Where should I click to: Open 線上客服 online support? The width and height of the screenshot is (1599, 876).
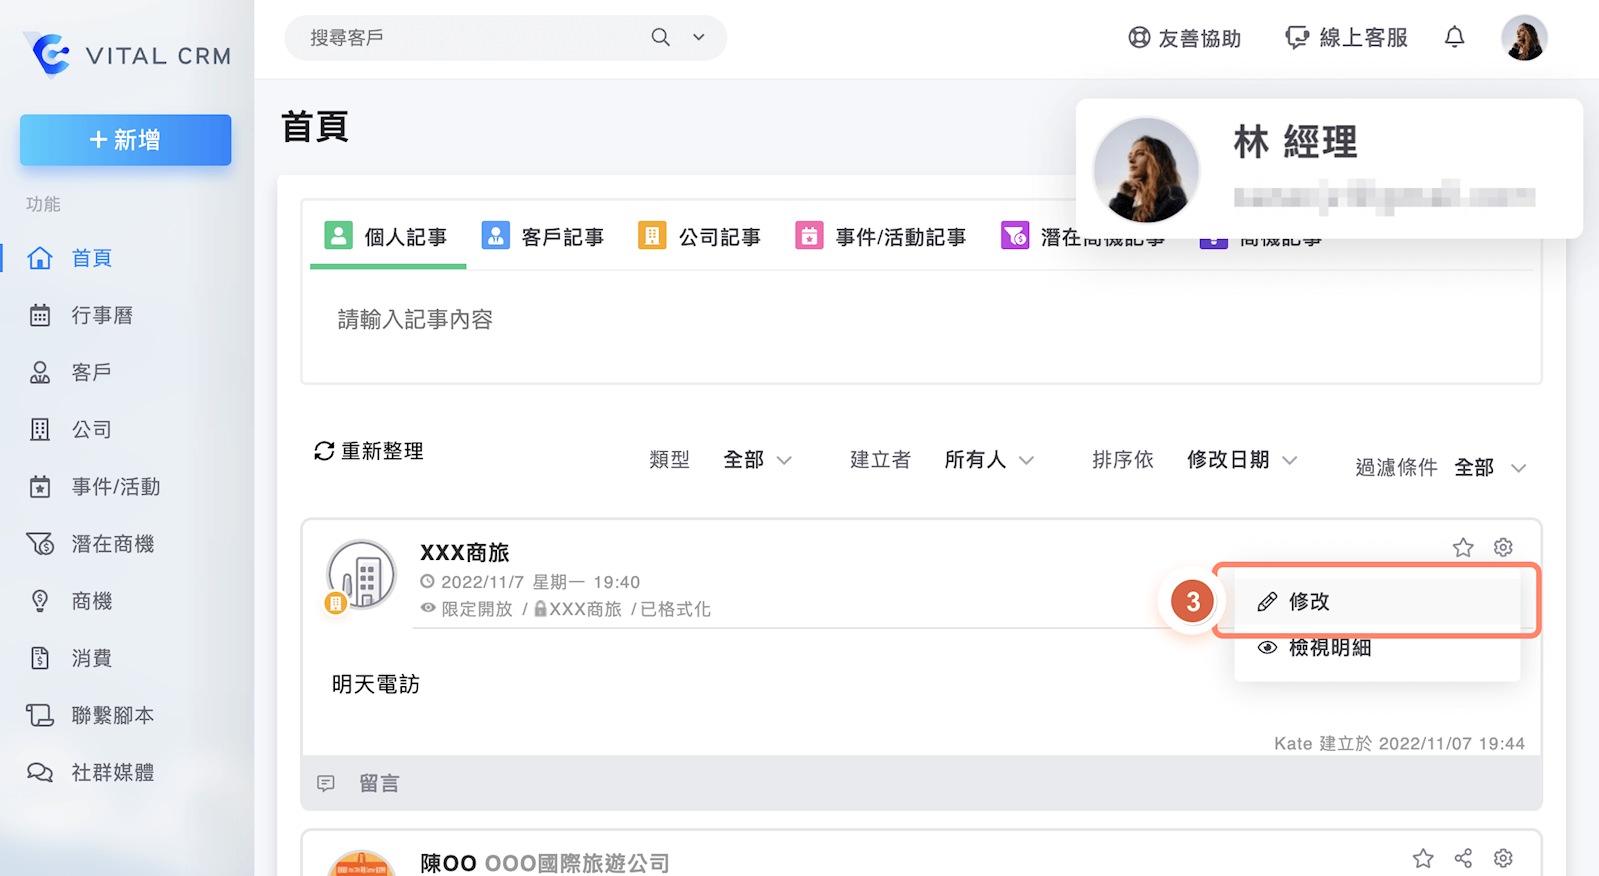click(1347, 38)
